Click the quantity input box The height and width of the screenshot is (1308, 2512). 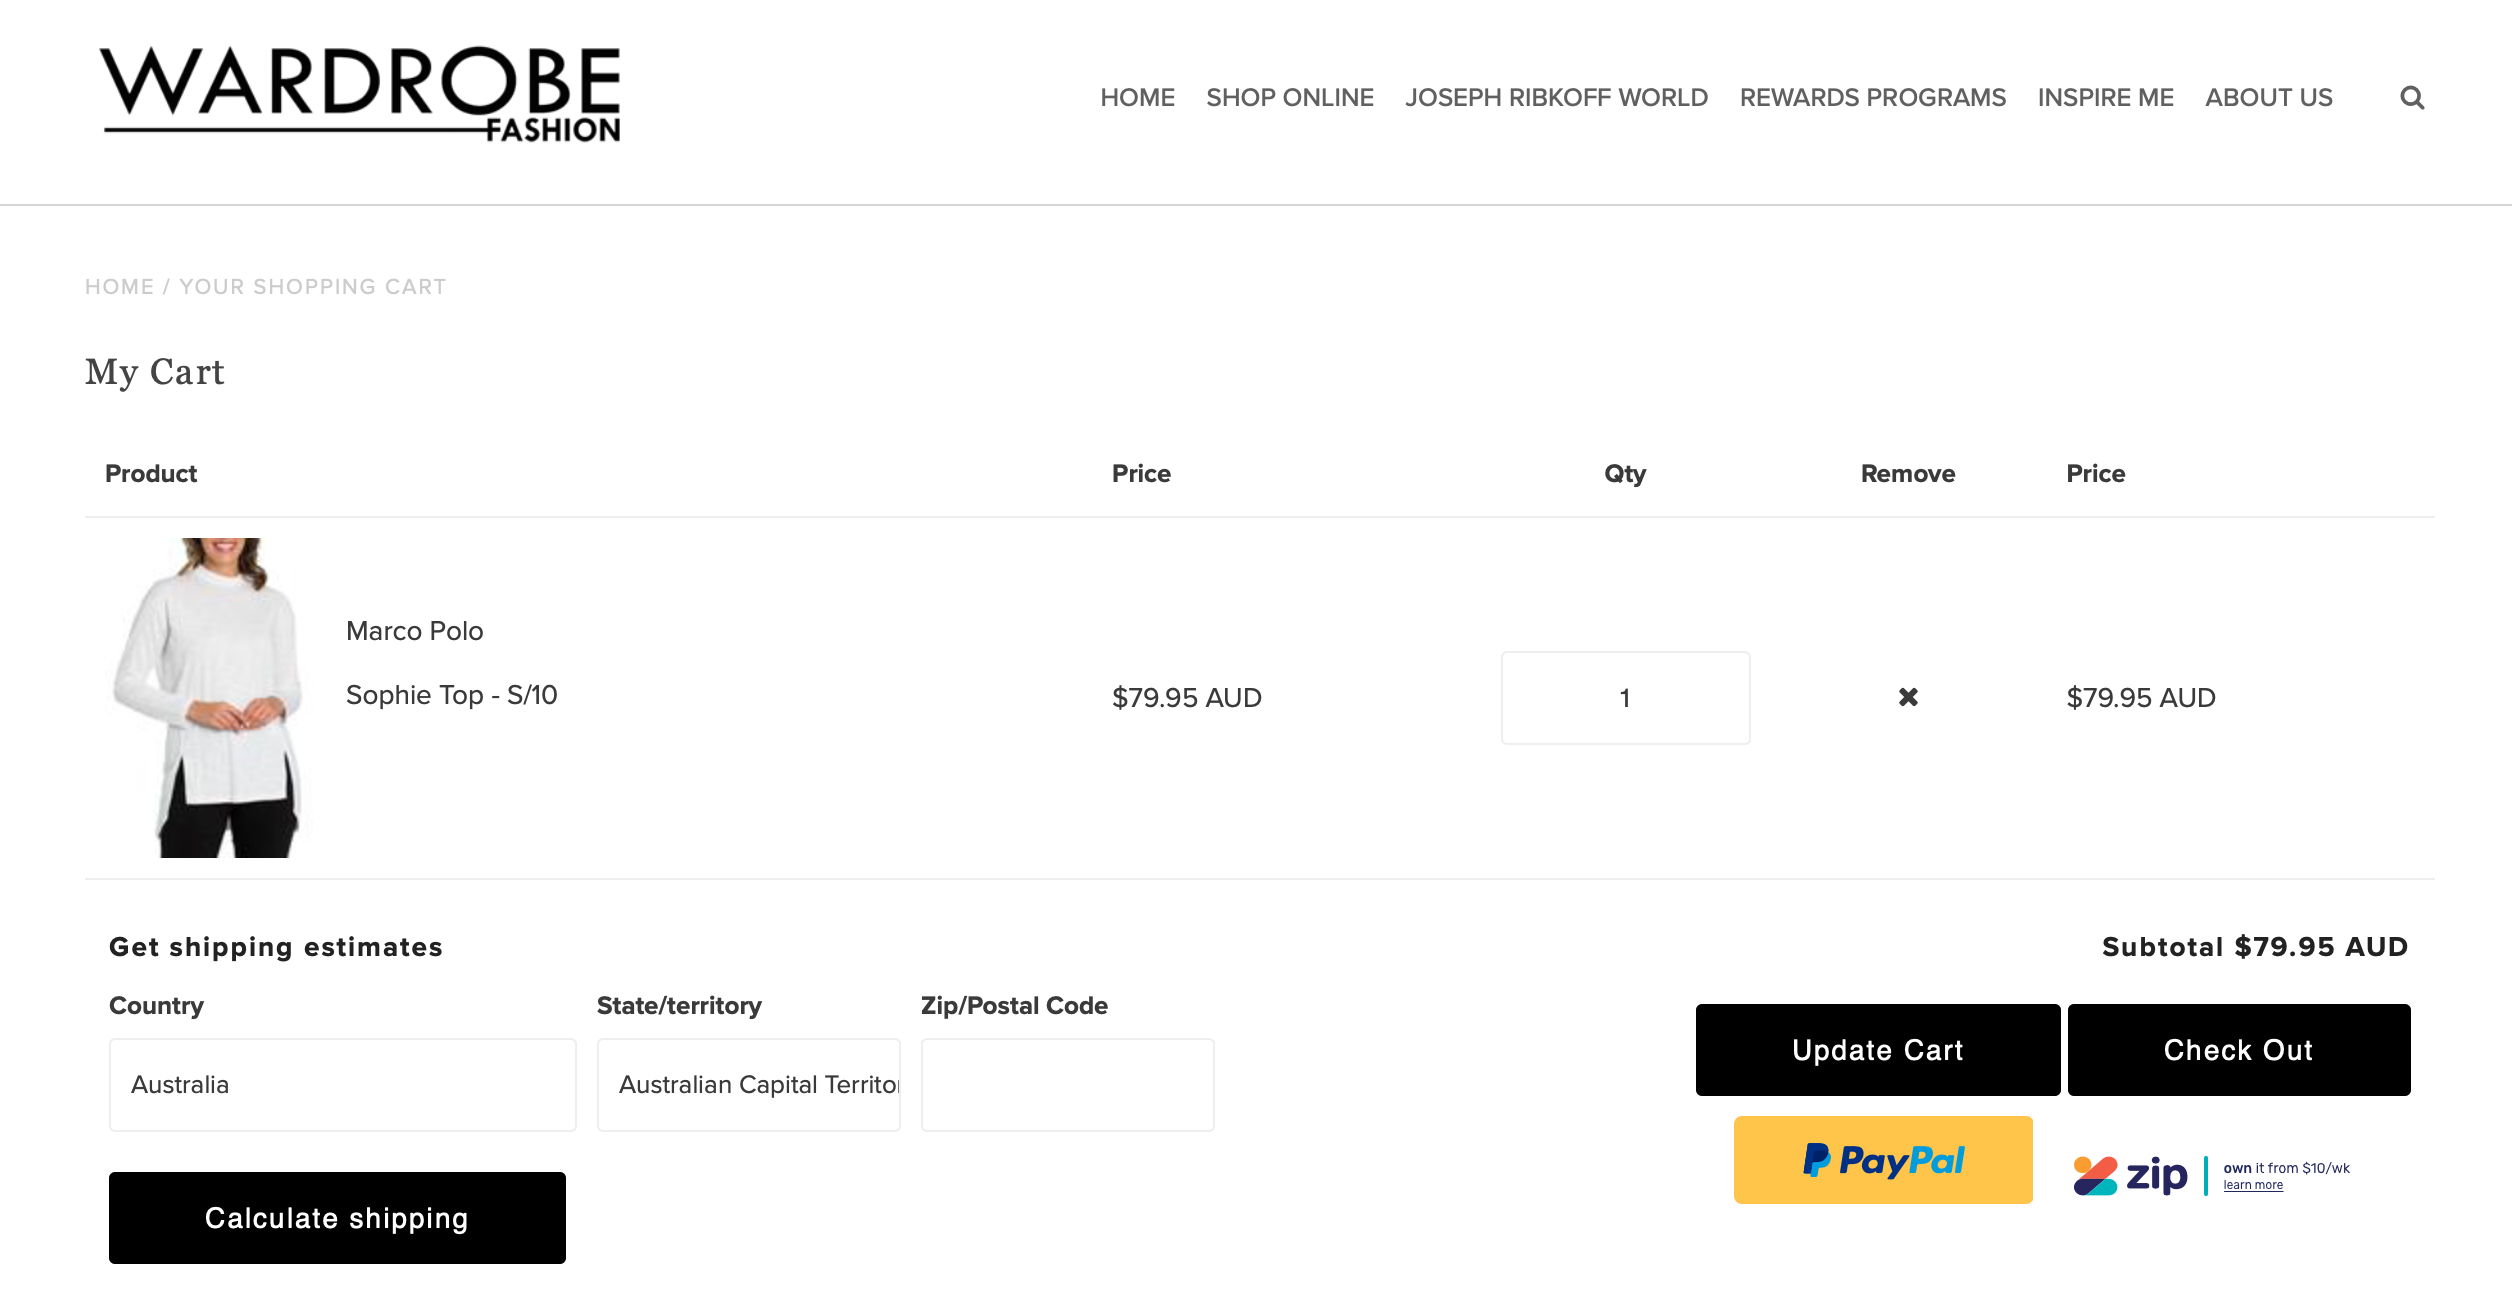[x=1625, y=698]
